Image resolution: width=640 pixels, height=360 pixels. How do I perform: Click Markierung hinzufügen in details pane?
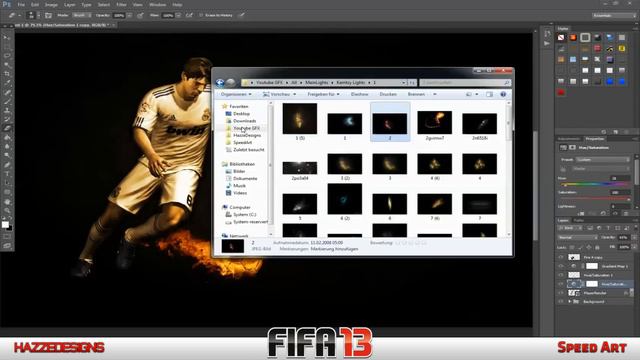click(x=334, y=249)
